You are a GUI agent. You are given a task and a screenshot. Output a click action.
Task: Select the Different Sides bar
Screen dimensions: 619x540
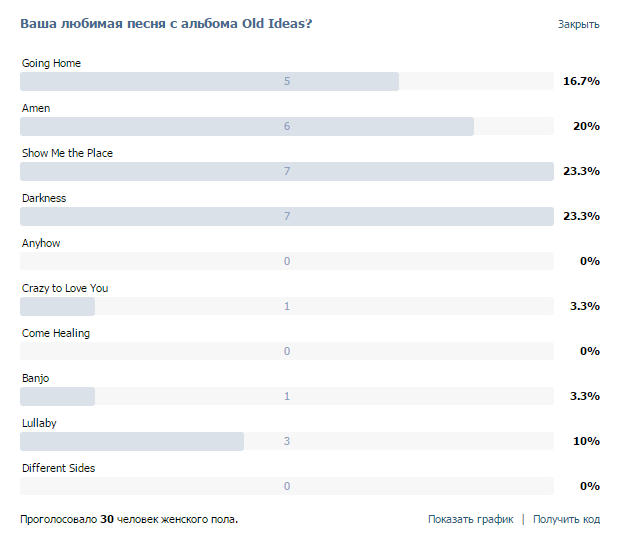tap(287, 486)
